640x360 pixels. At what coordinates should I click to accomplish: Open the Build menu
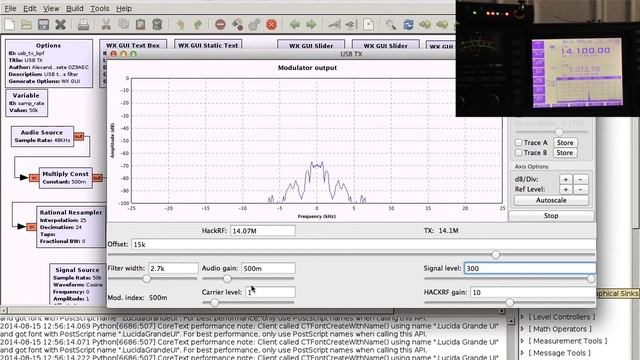[75, 8]
